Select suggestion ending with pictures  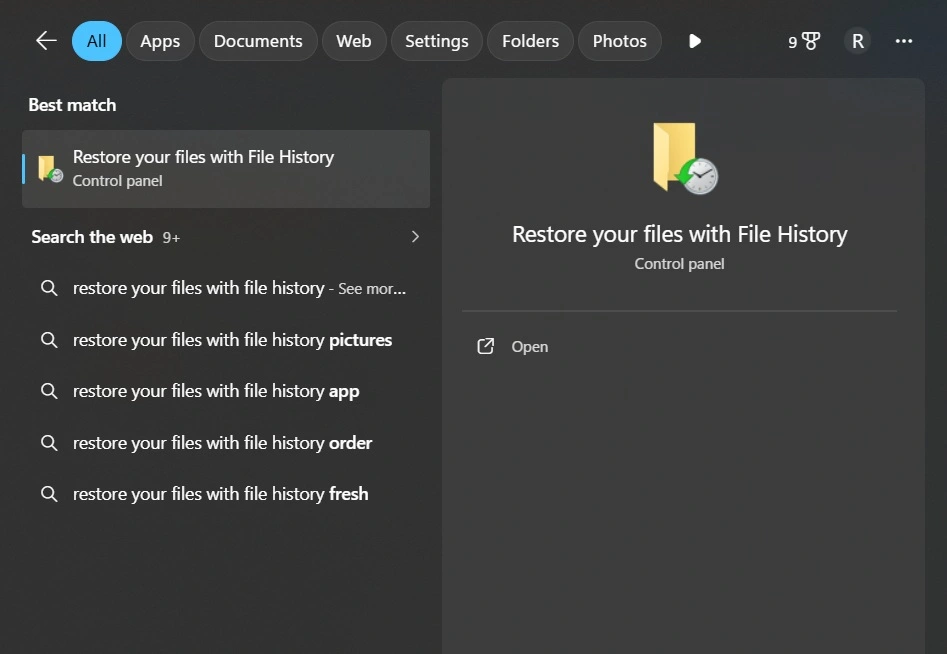[x=226, y=340]
